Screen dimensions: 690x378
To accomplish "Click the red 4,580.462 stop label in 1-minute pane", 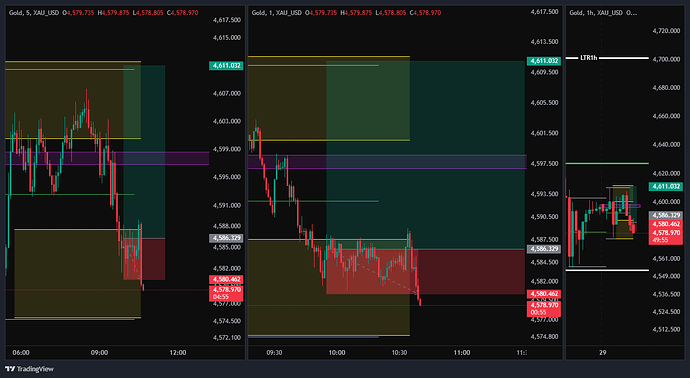I will point(543,294).
